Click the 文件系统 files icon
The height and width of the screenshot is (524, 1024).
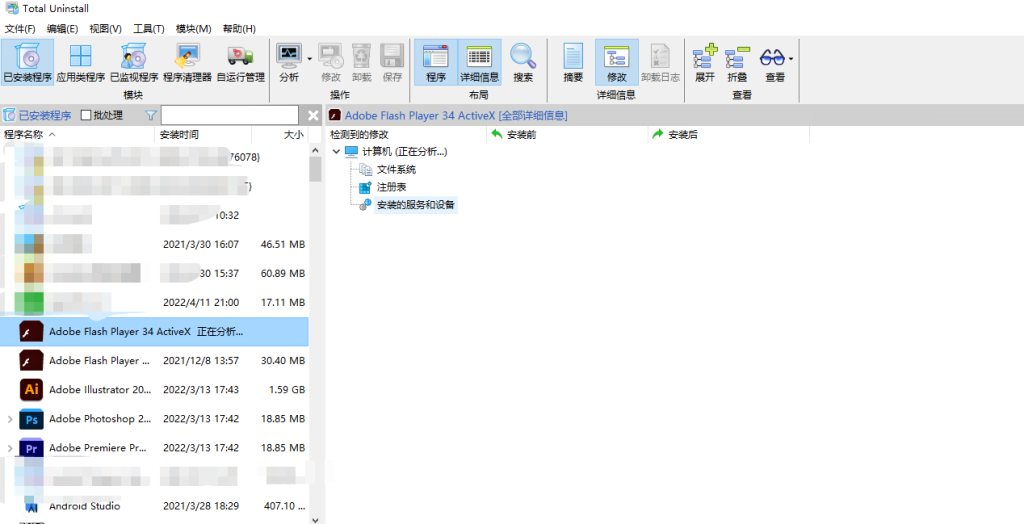[x=365, y=170]
